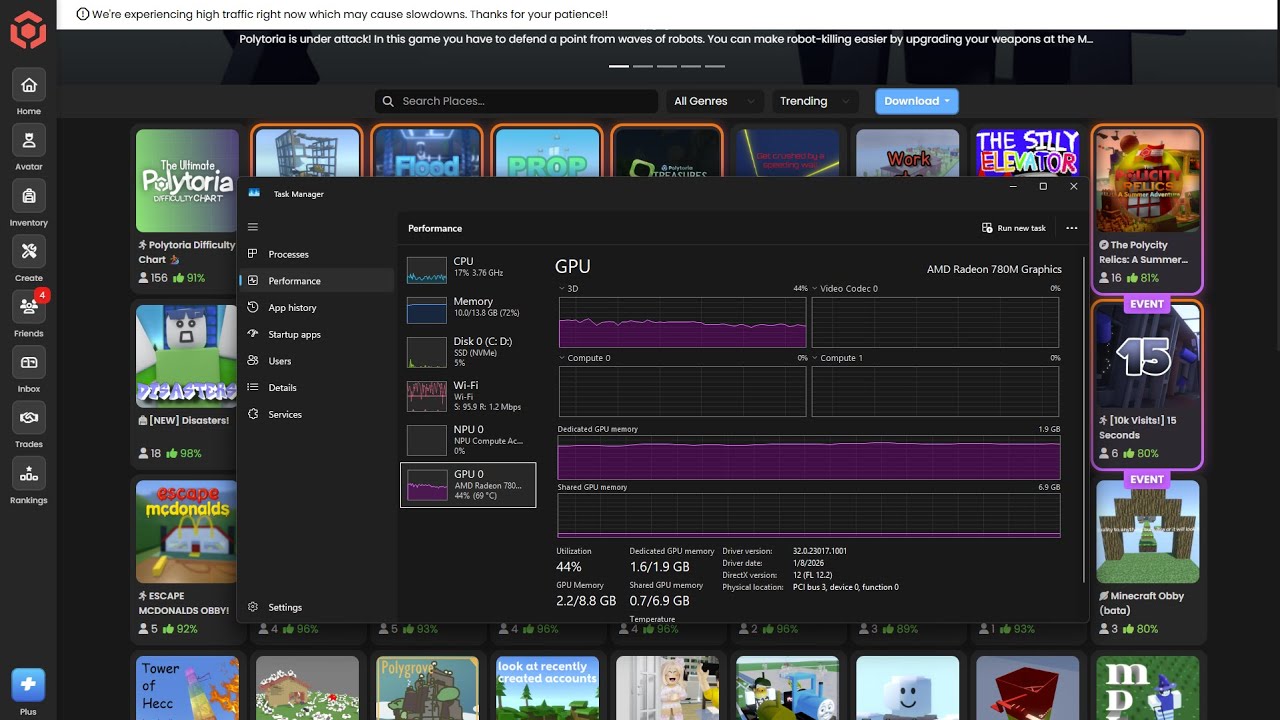This screenshot has height=720, width=1280.
Task: Select NPU 0 performance entry
Action: coord(468,440)
